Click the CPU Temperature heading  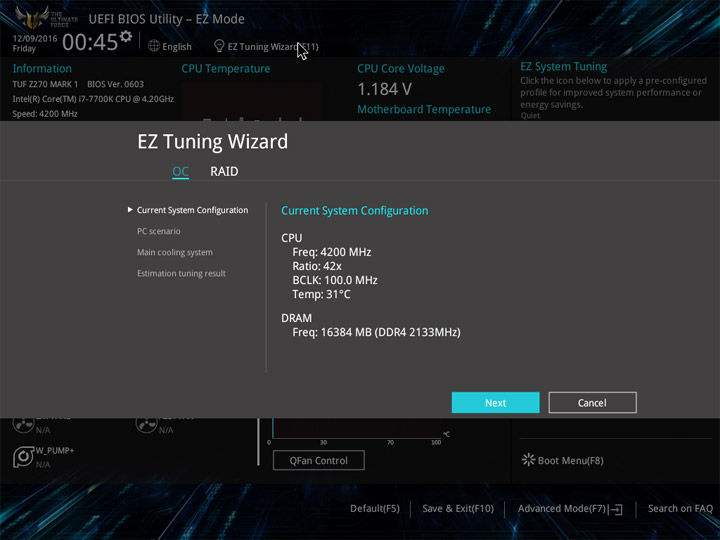(x=225, y=68)
